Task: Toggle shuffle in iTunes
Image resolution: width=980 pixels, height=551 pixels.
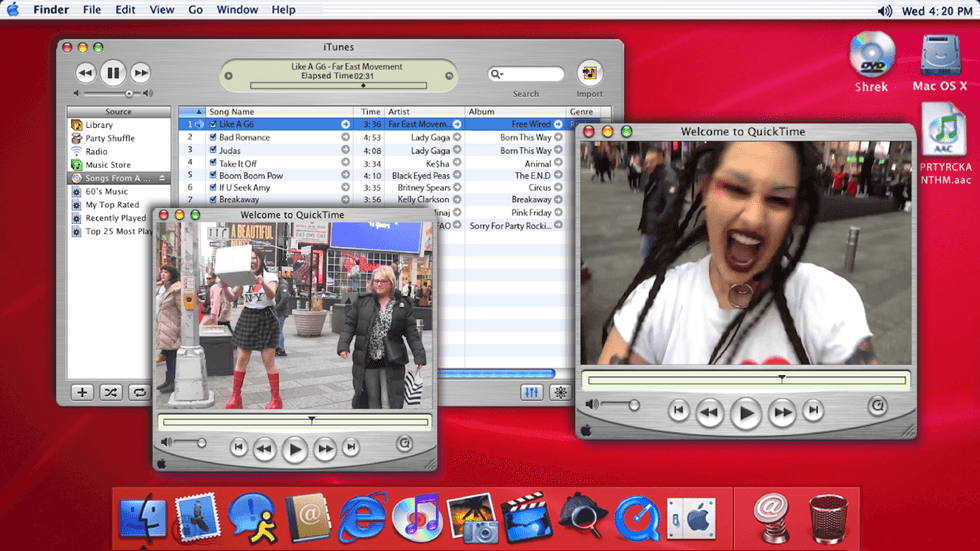Action: 111,393
